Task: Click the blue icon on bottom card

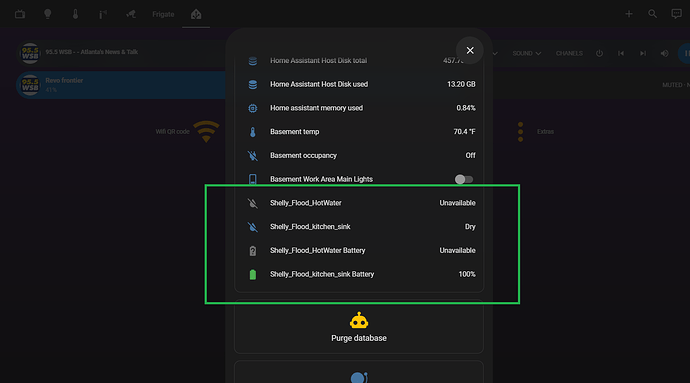Action: click(359, 378)
